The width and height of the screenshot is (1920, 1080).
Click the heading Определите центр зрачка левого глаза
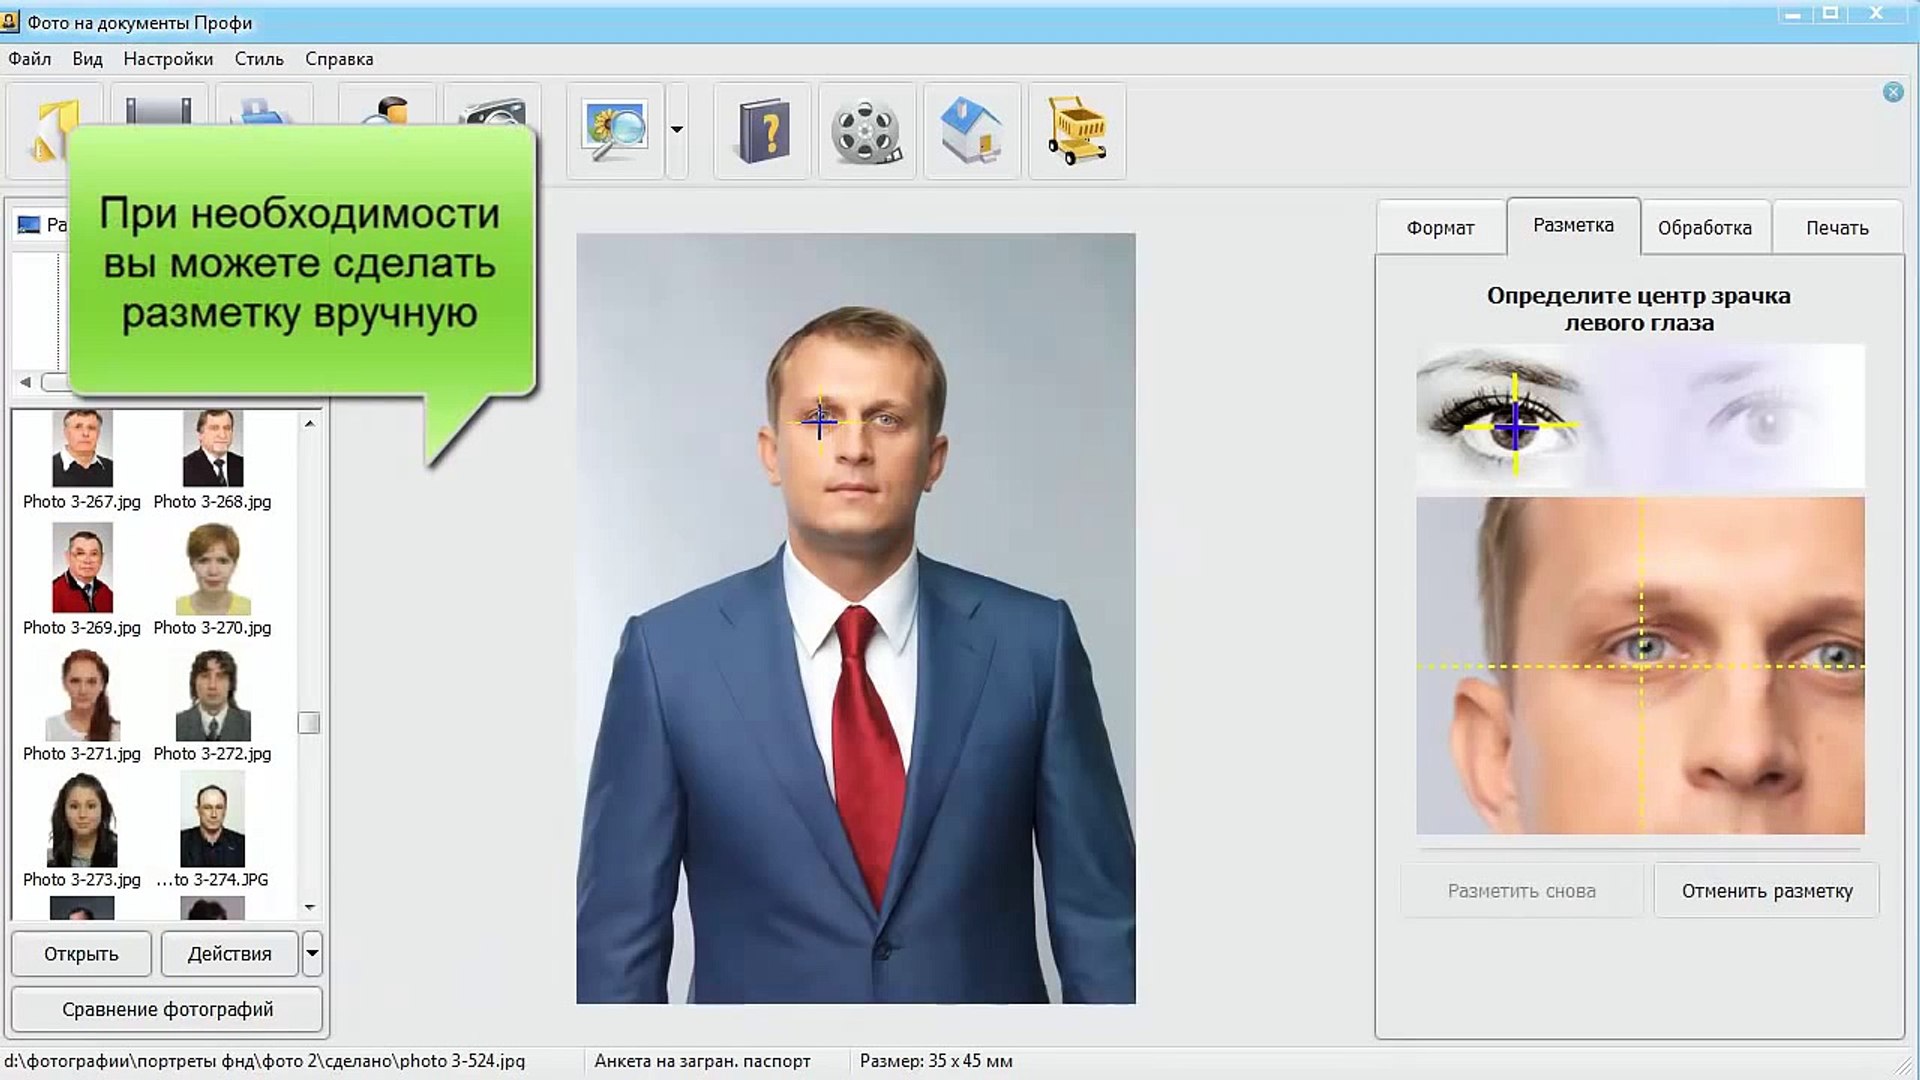[1639, 309]
